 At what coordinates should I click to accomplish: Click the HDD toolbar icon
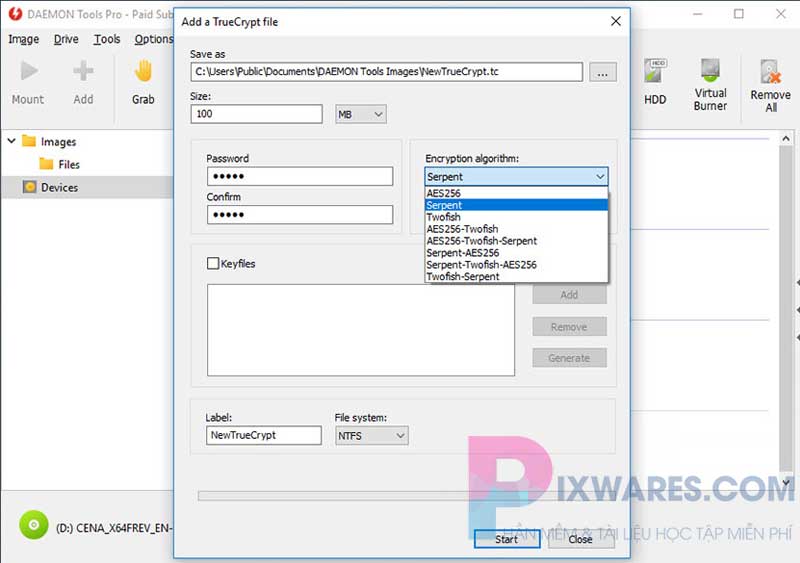pyautogui.click(x=655, y=72)
